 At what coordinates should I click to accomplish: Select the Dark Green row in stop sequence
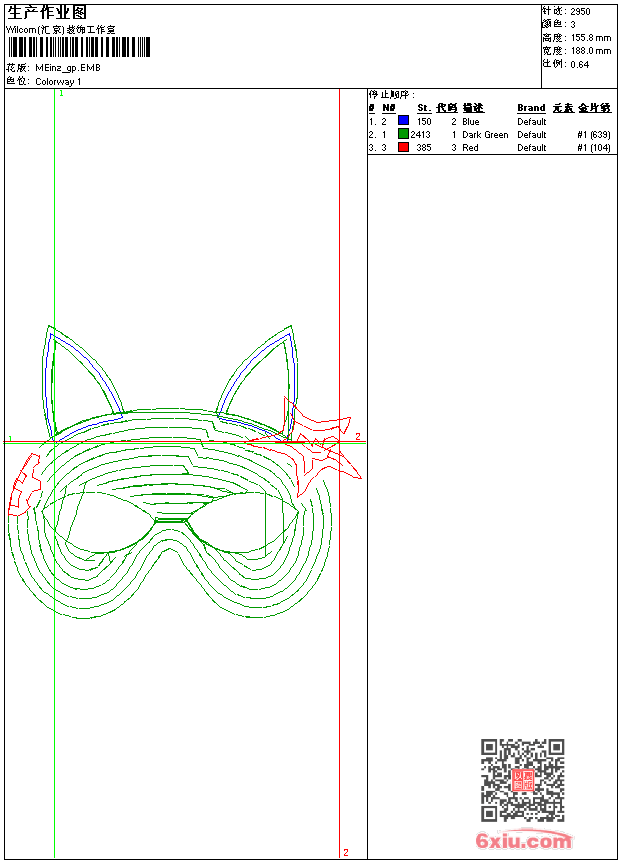(485, 134)
